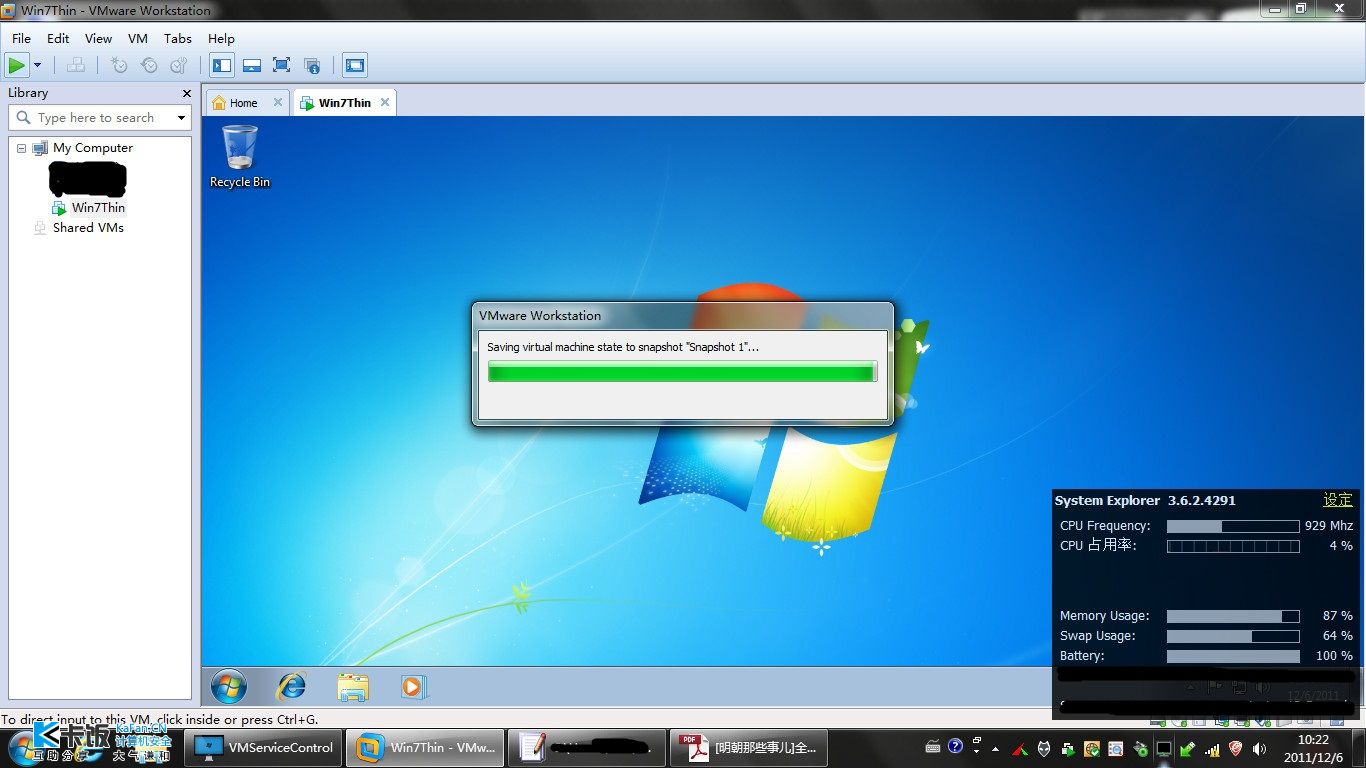
Task: Click Safely Remove Hardware tray icon
Action: click(x=1188, y=749)
